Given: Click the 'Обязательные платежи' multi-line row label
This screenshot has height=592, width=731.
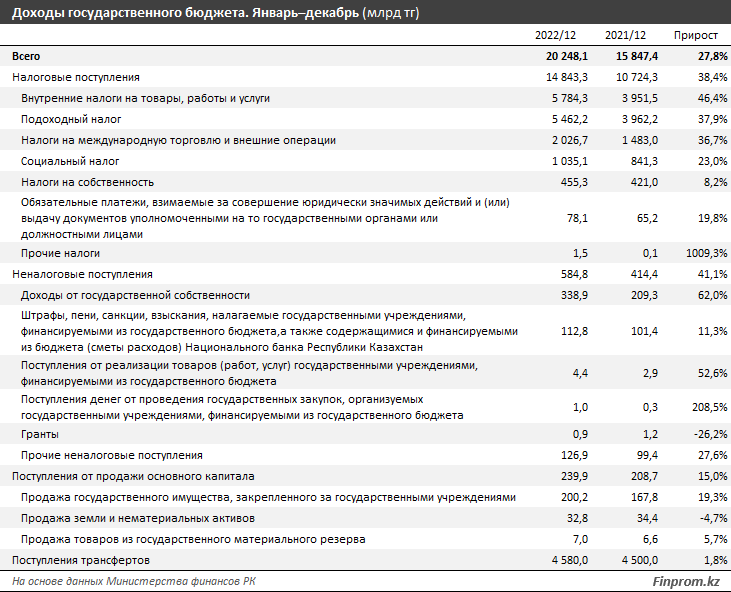Looking at the screenshot, I should pos(265,218).
